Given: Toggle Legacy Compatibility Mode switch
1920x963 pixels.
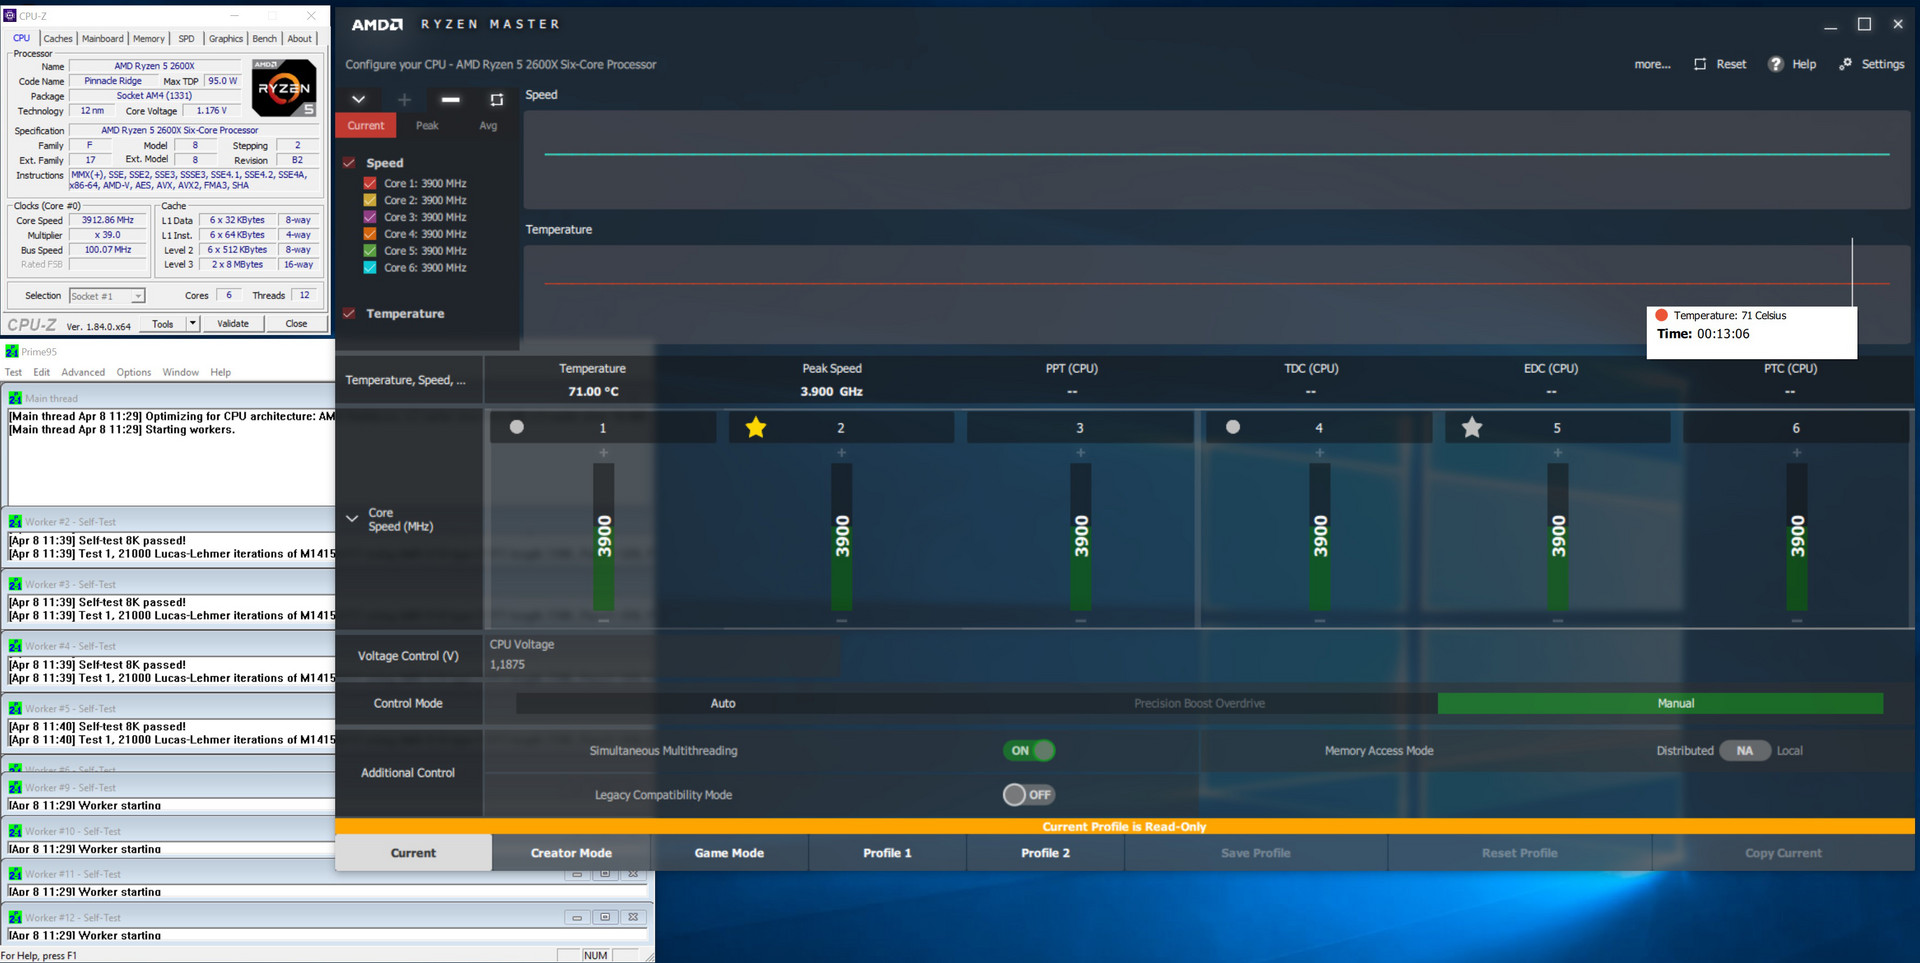Looking at the screenshot, I should pos(1029,795).
